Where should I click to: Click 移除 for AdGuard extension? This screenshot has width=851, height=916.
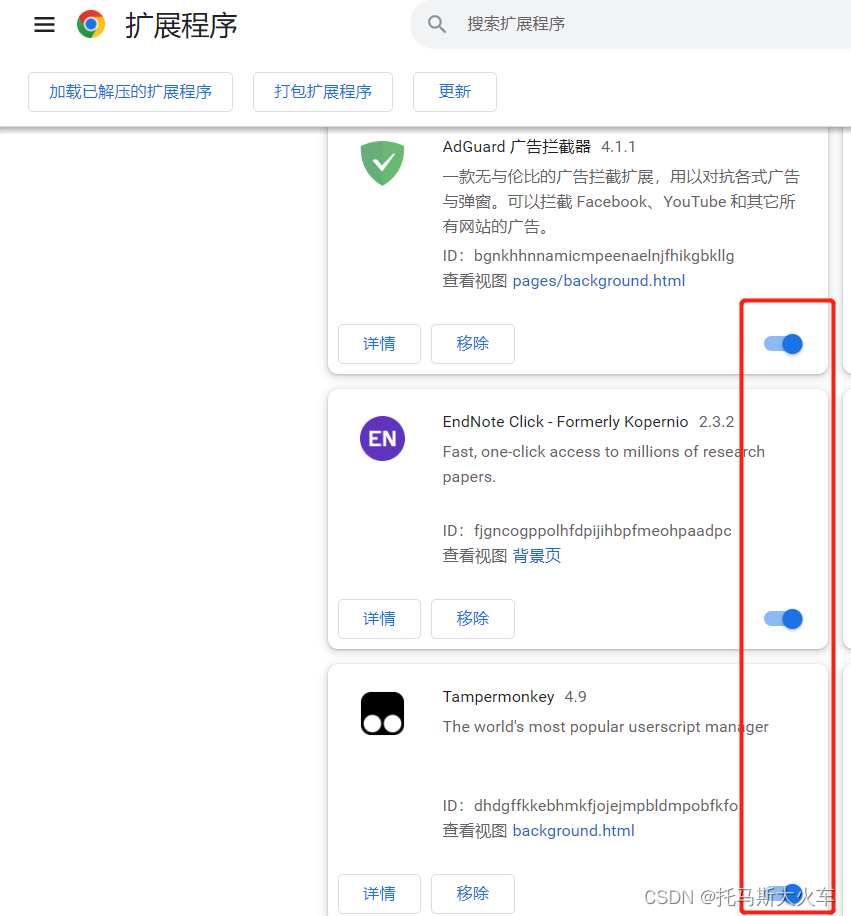[473, 344]
